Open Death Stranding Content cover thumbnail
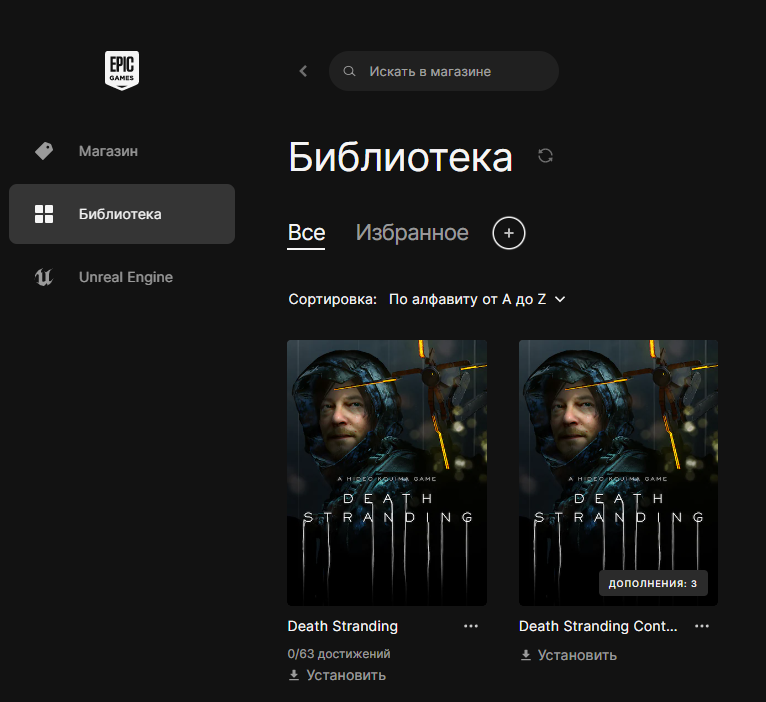Screen dimensions: 766x702 coord(618,473)
